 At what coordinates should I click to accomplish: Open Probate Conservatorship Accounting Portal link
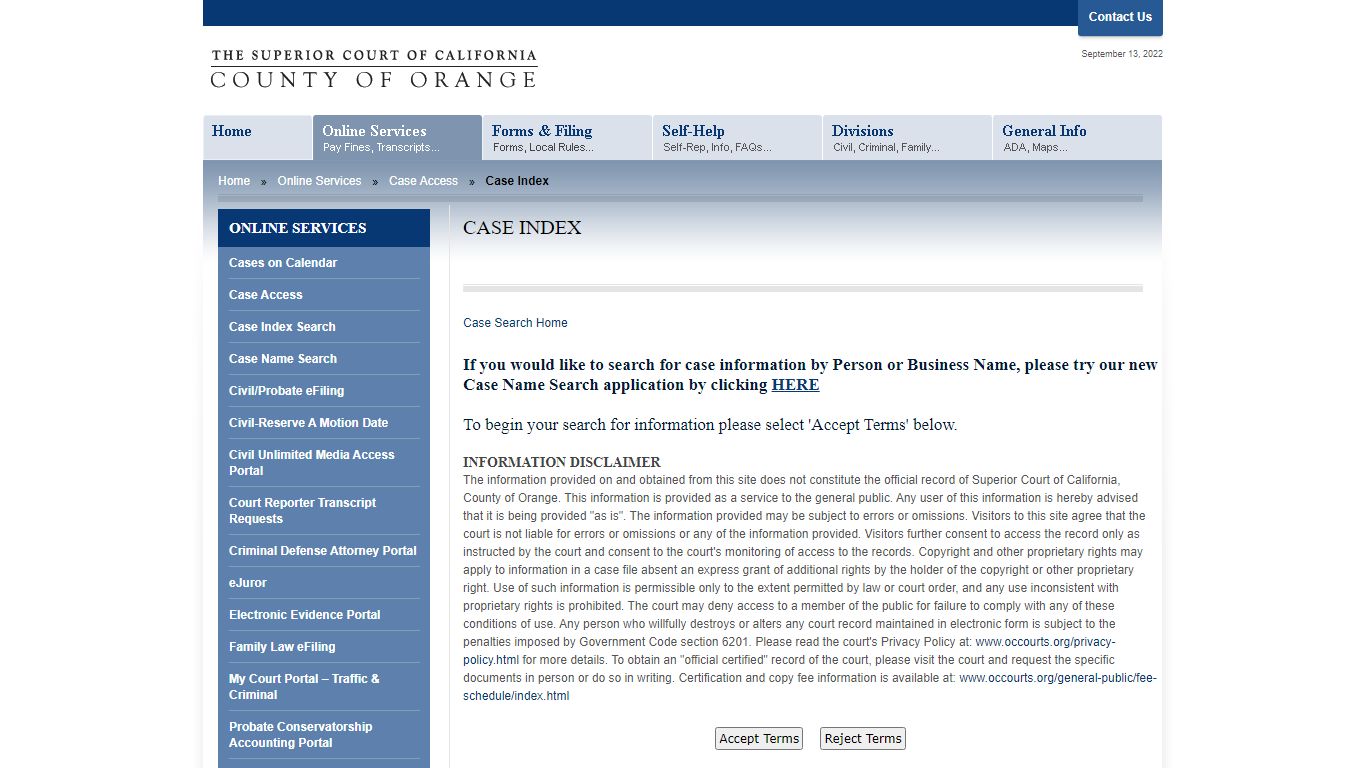click(300, 735)
